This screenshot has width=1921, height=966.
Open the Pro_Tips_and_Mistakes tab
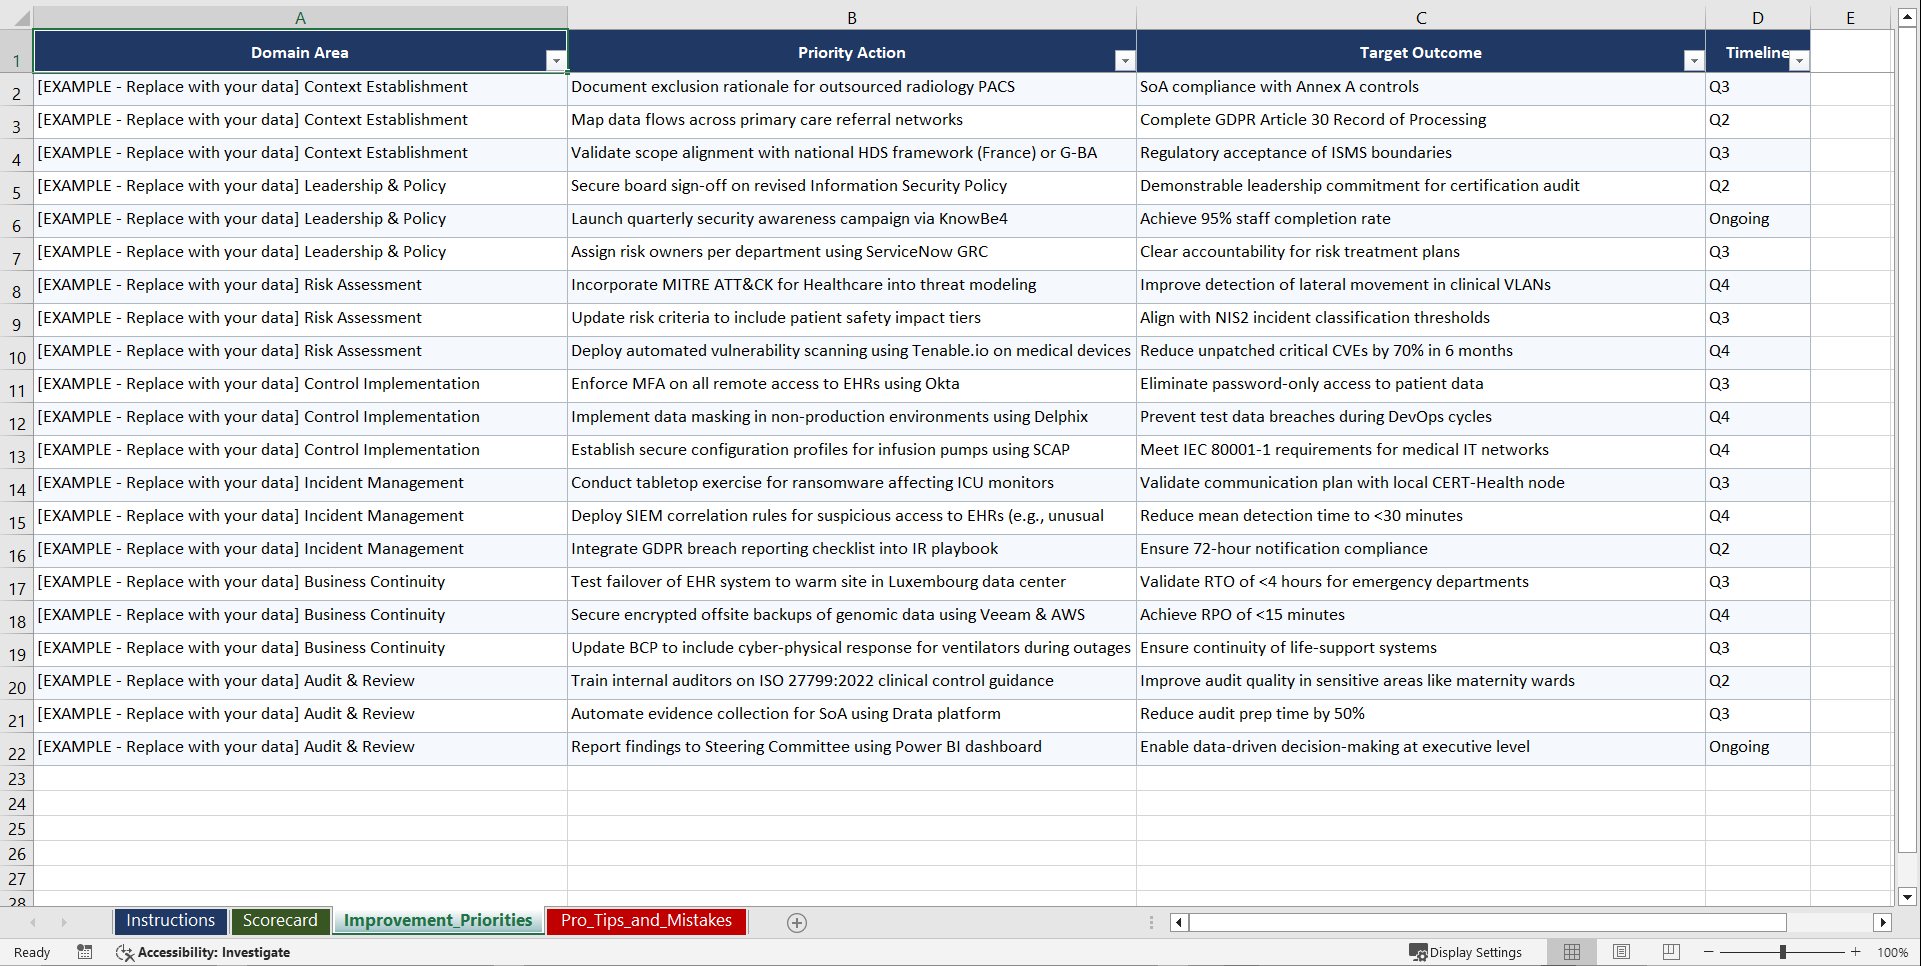point(645,921)
